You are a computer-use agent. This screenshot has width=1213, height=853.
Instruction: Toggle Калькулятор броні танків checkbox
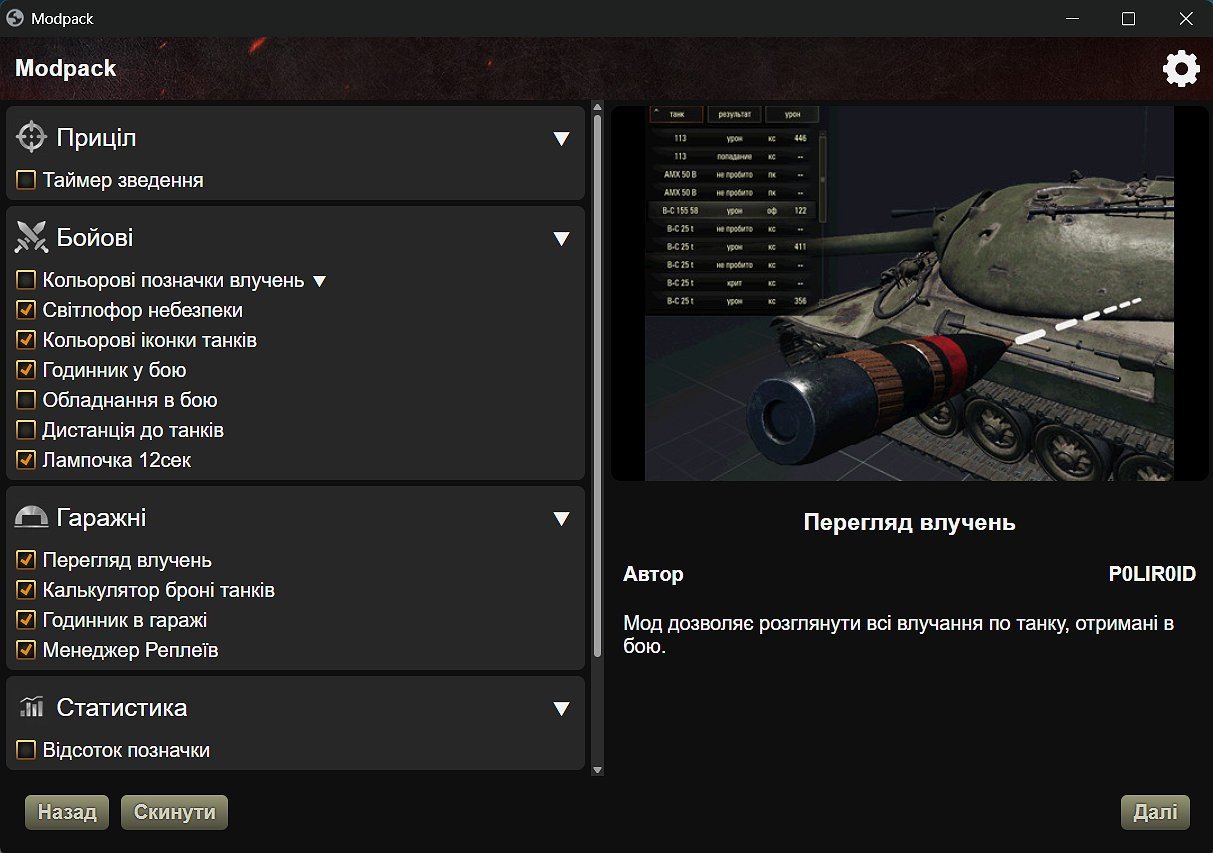[26, 591]
